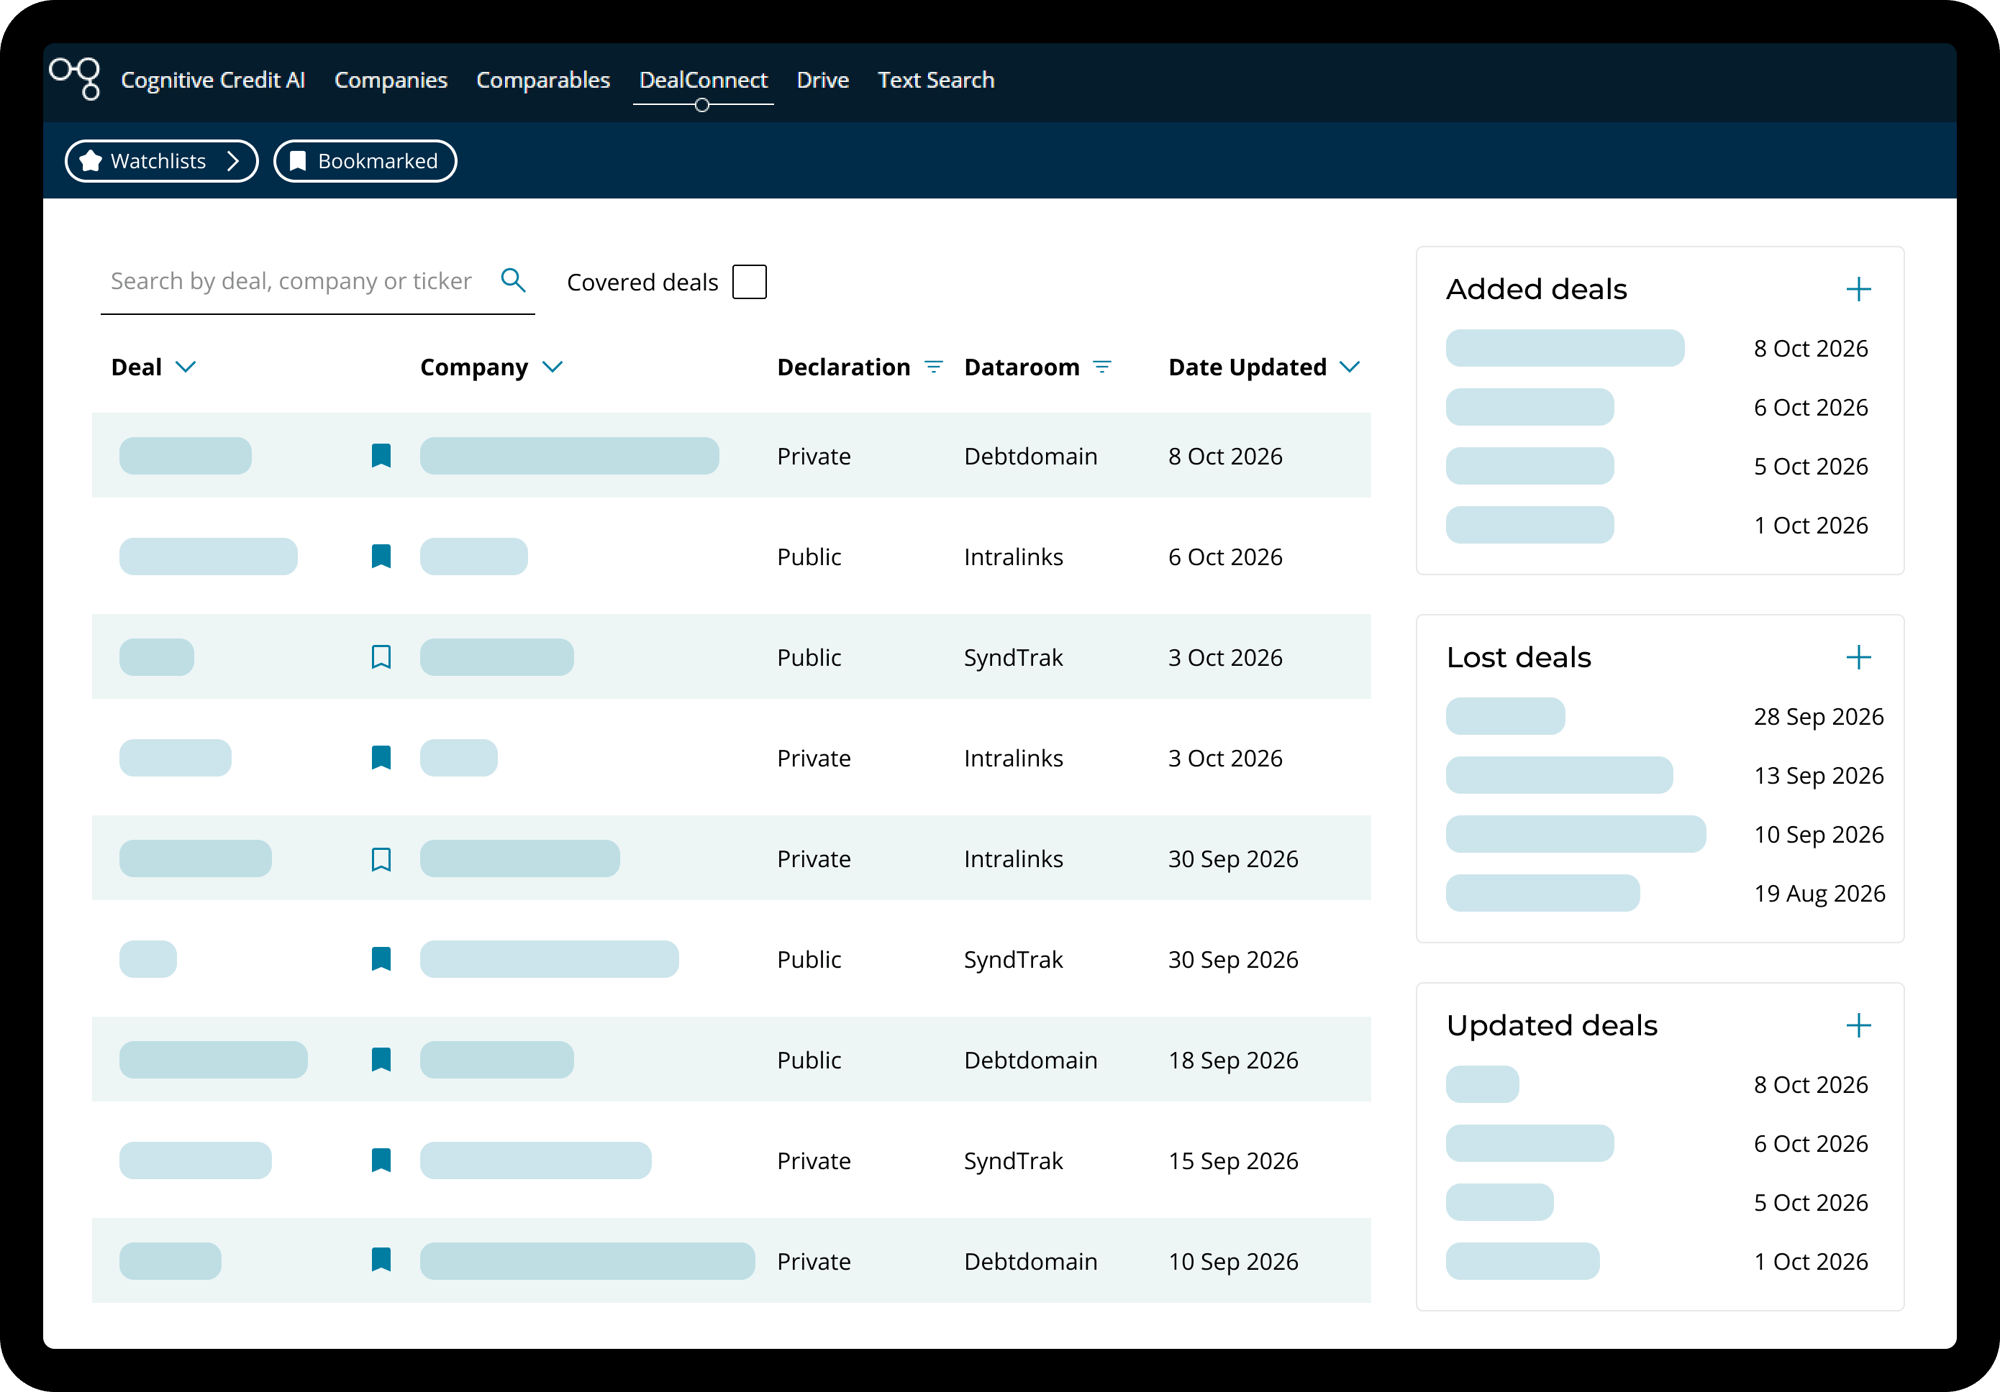Expand the Company column sort chevron
This screenshot has width=2000, height=1392.
click(x=553, y=367)
